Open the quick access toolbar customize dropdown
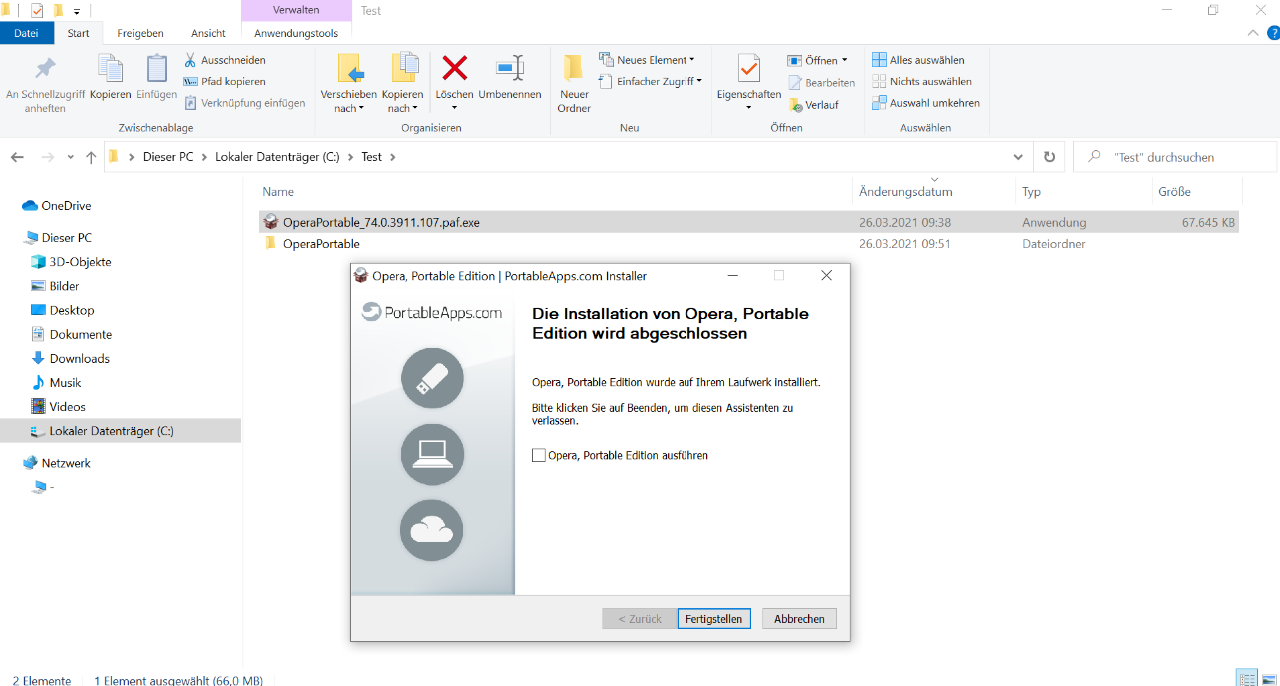Image resolution: width=1280 pixels, height=686 pixels. (76, 11)
